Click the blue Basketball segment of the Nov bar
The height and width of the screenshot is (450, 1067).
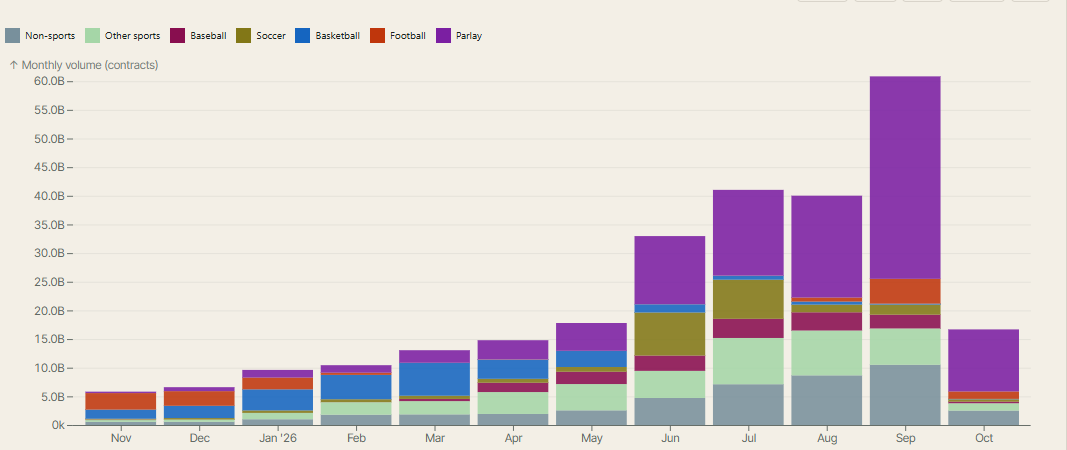click(120, 415)
